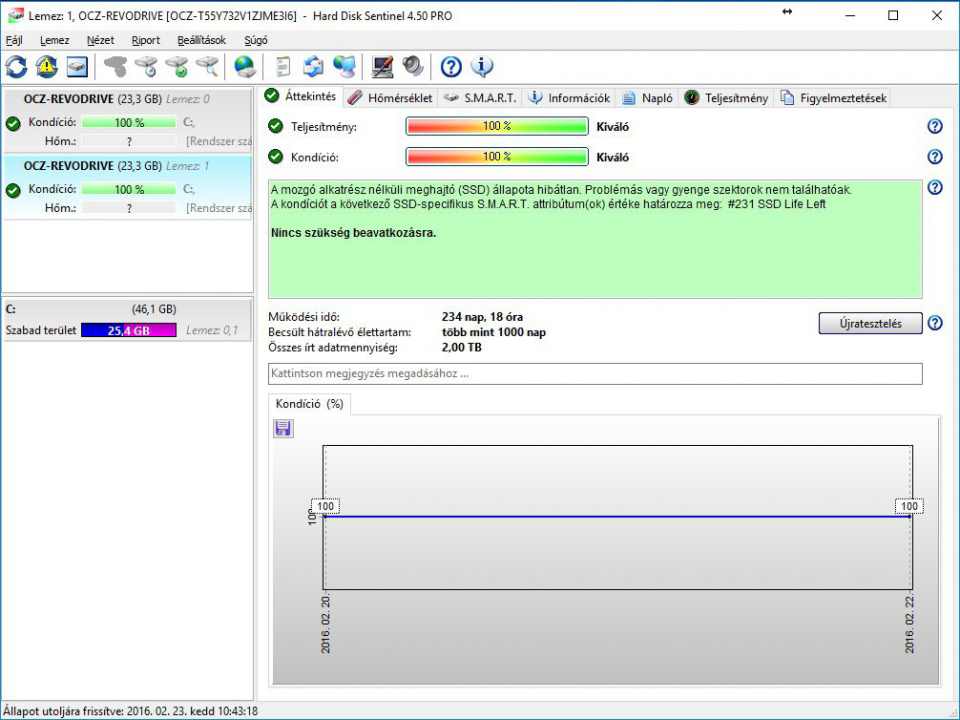Click the Újratesztelés button
This screenshot has height=720, width=960.
click(x=870, y=323)
